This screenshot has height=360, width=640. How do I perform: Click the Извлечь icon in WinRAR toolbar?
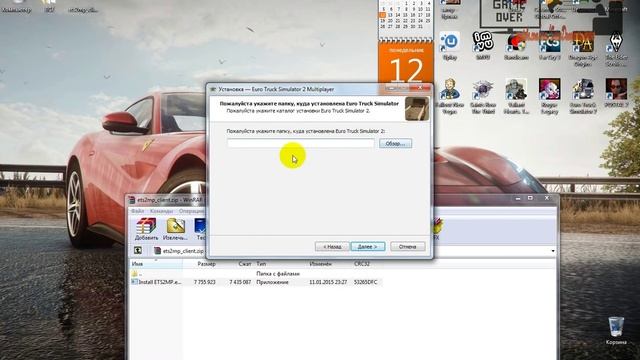pyautogui.click(x=175, y=229)
